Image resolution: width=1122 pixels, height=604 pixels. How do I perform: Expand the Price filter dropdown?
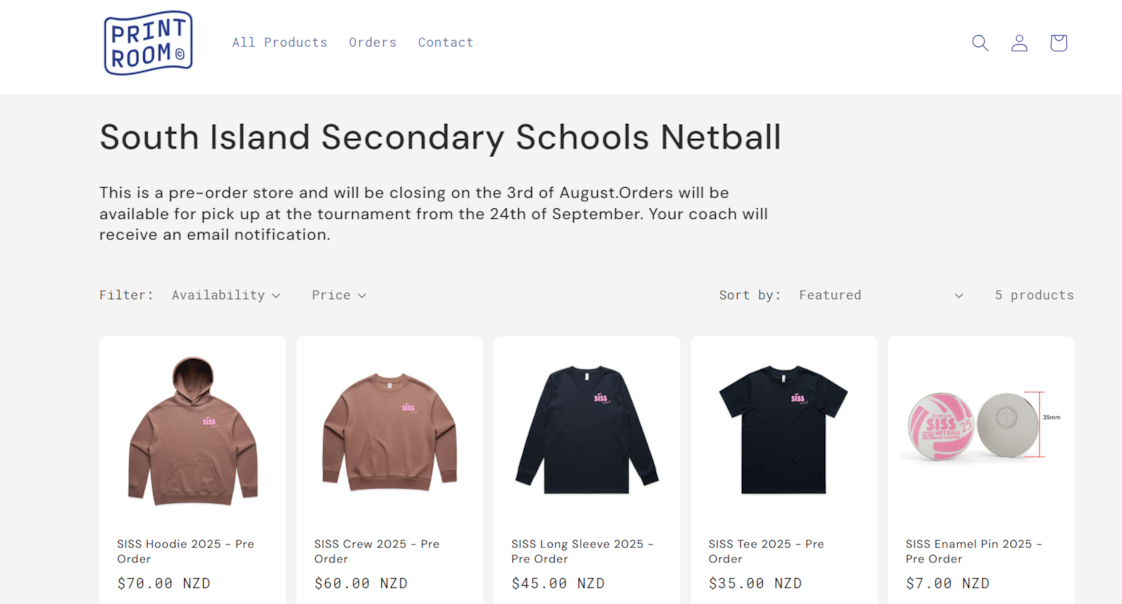pos(338,295)
